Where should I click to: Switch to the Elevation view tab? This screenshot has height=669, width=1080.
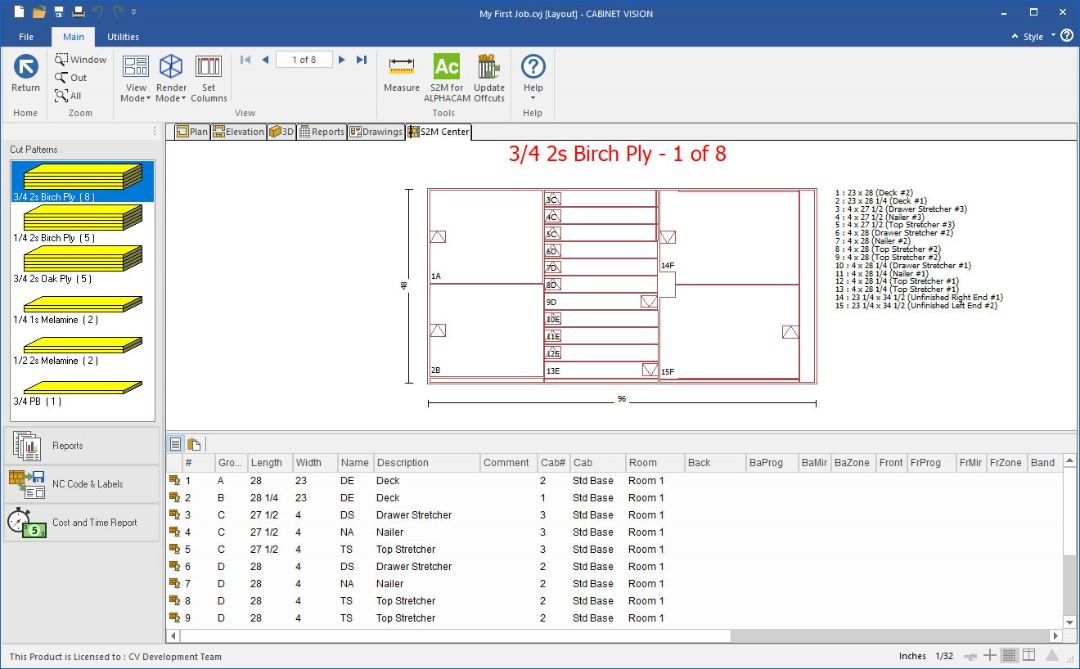click(x=238, y=132)
